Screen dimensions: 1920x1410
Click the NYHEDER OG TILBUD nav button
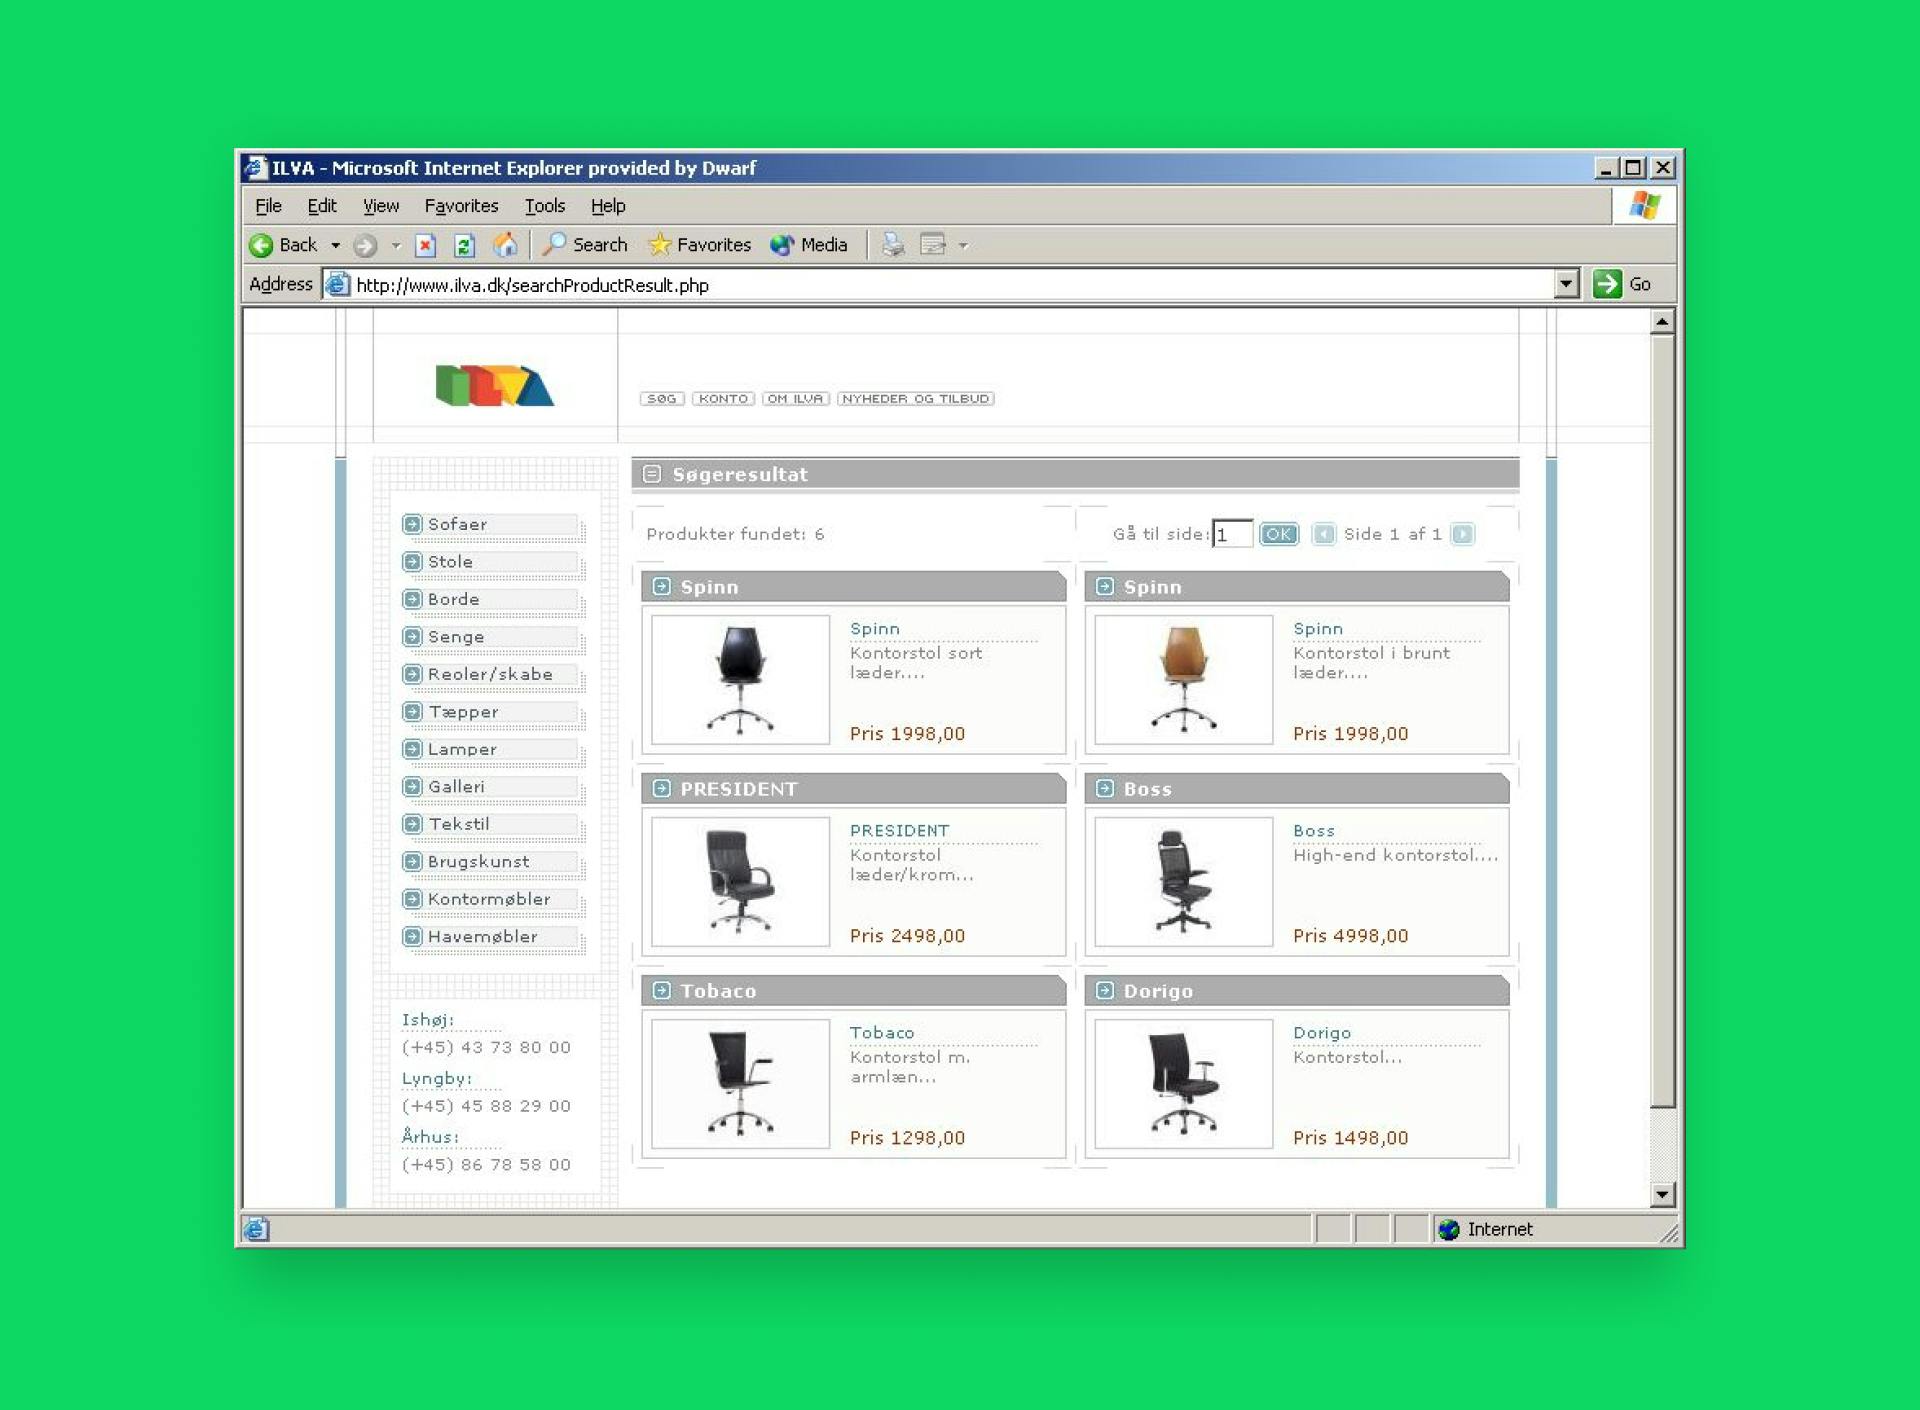click(x=915, y=398)
